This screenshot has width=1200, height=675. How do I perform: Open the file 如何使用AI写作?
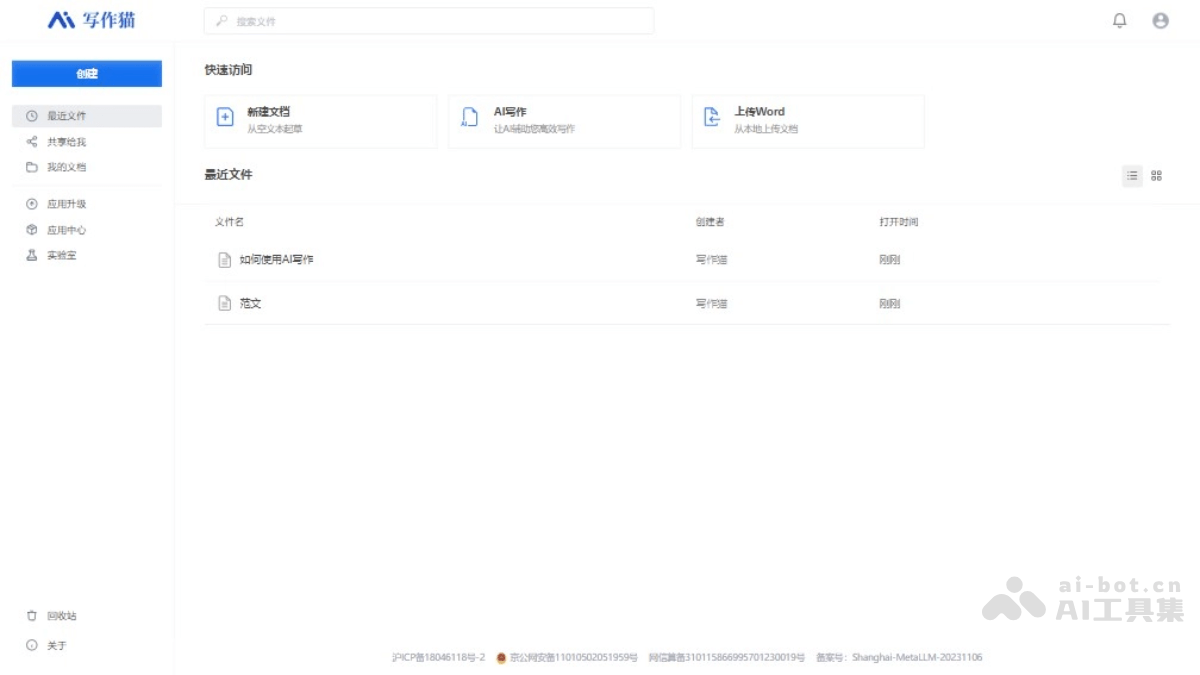click(276, 260)
